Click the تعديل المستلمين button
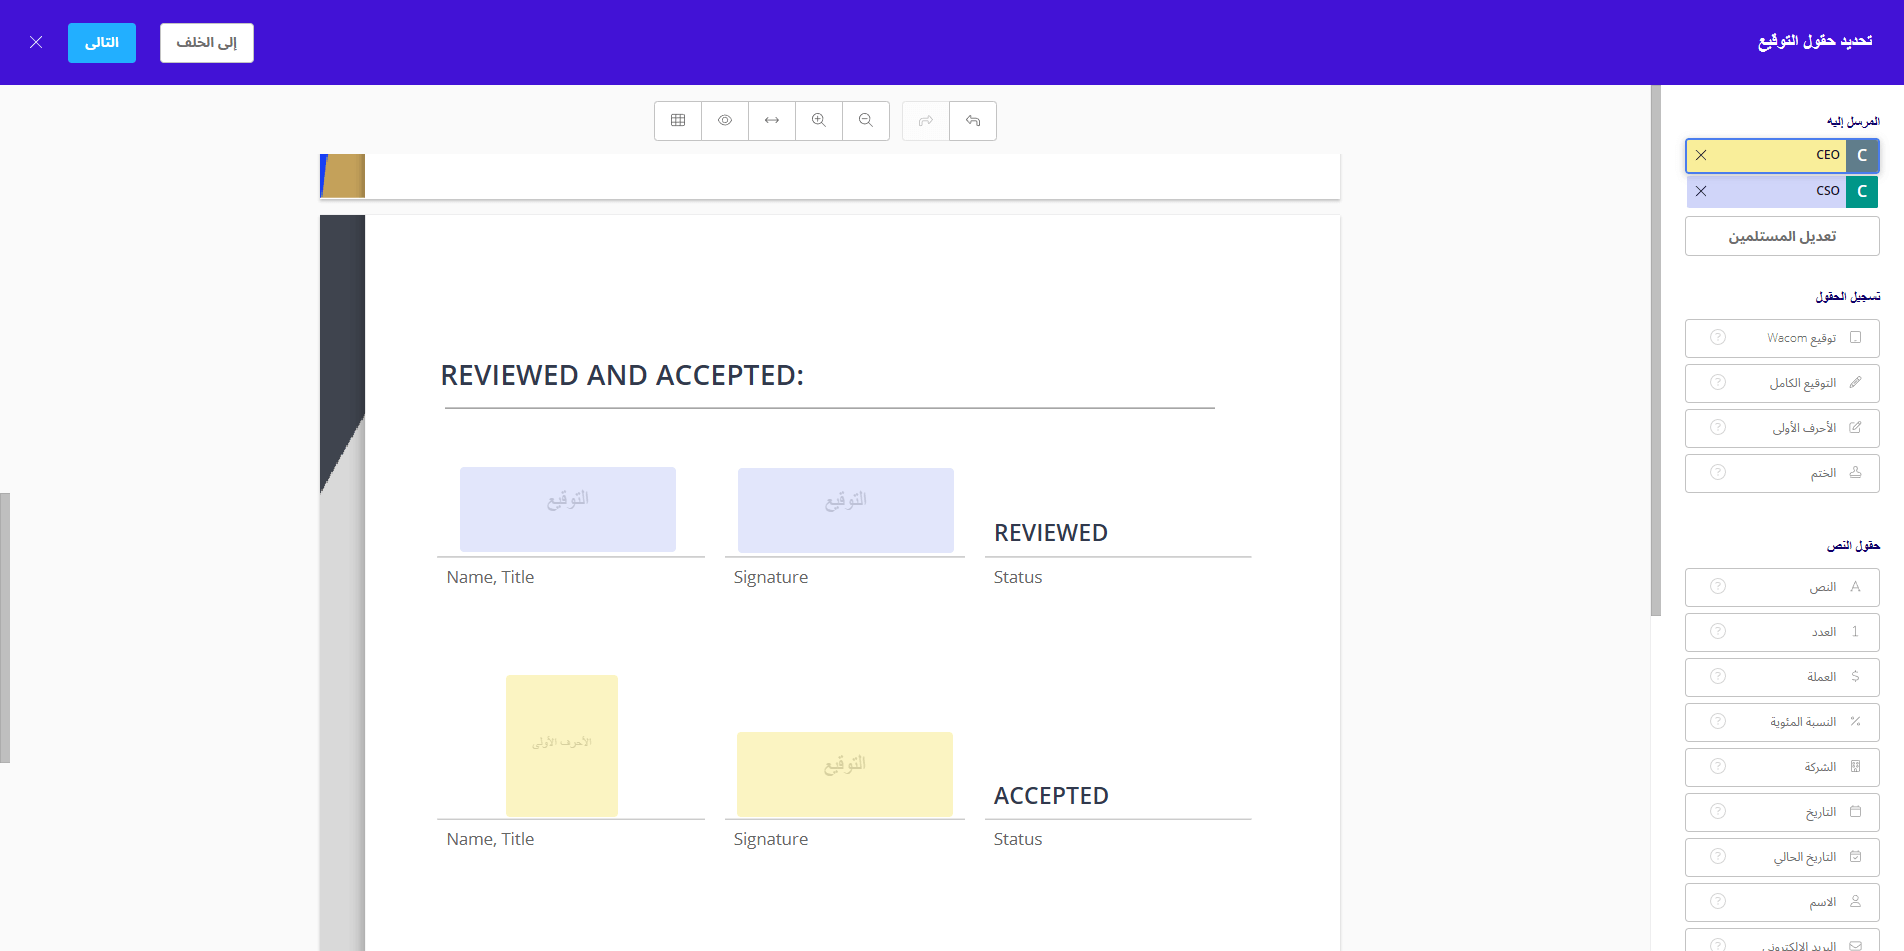 point(1782,237)
